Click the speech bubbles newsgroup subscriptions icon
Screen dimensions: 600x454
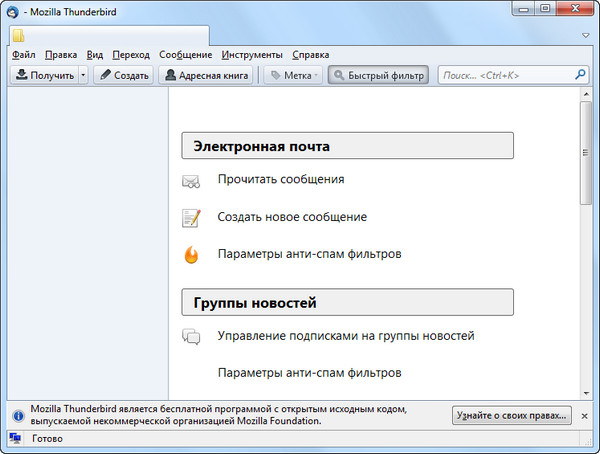point(191,337)
